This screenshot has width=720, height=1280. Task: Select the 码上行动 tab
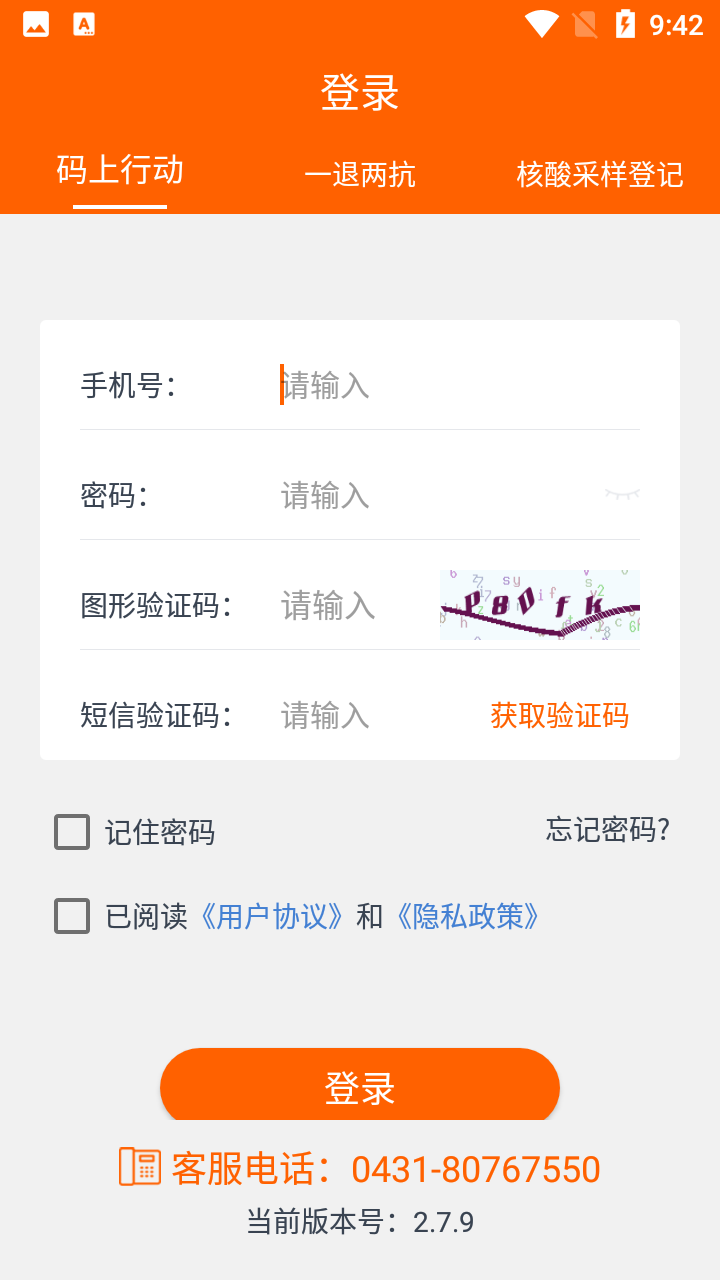(120, 171)
